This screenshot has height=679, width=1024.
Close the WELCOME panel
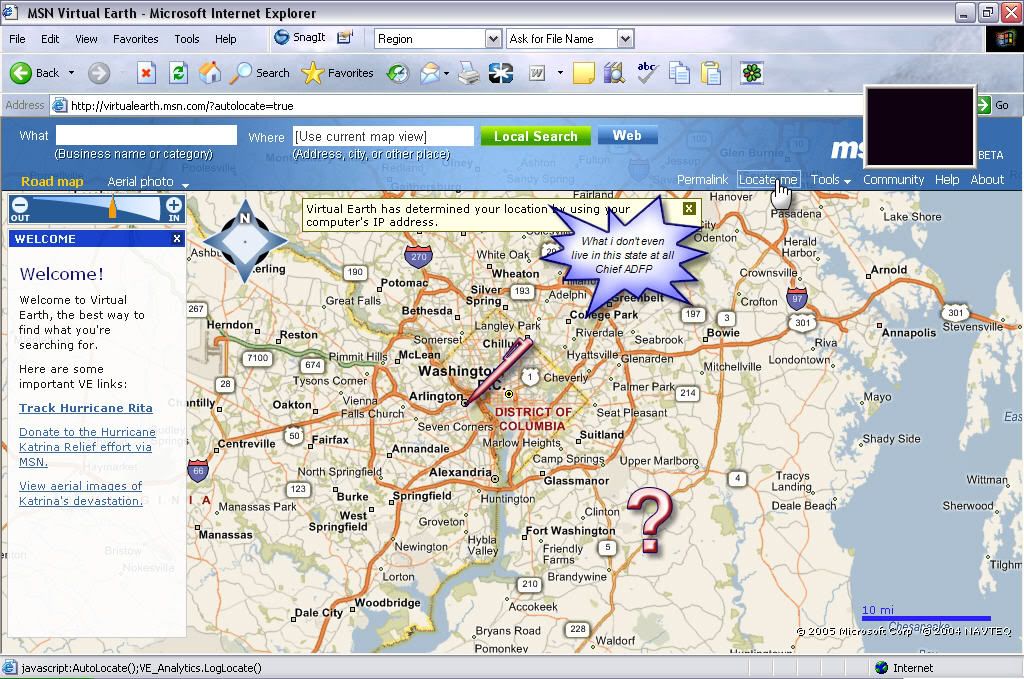176,239
